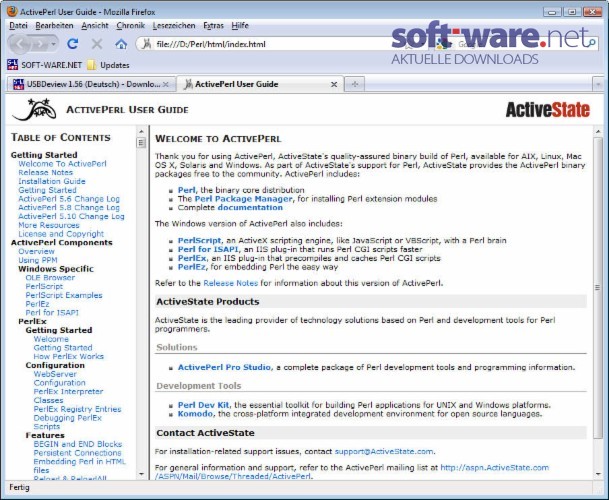Open Persistent Connections link

(x=77, y=453)
